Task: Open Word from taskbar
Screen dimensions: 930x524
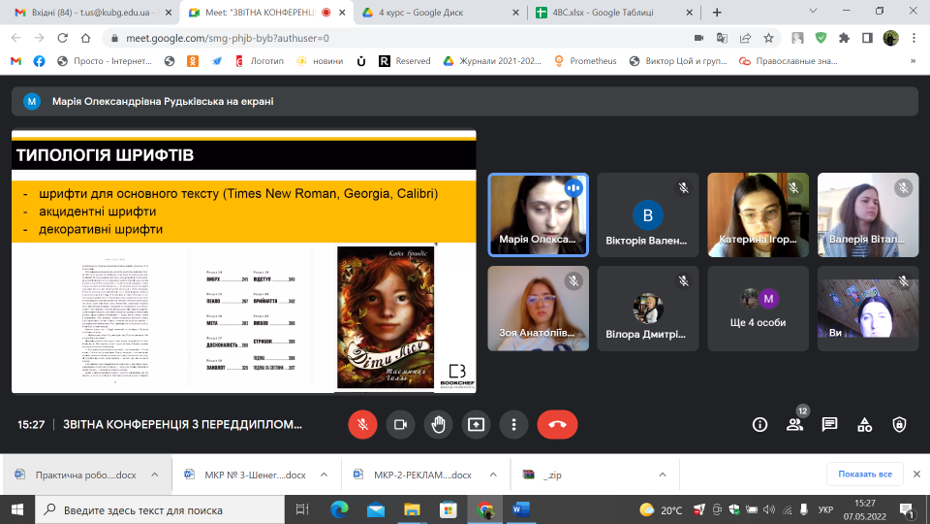Action: click(521, 510)
